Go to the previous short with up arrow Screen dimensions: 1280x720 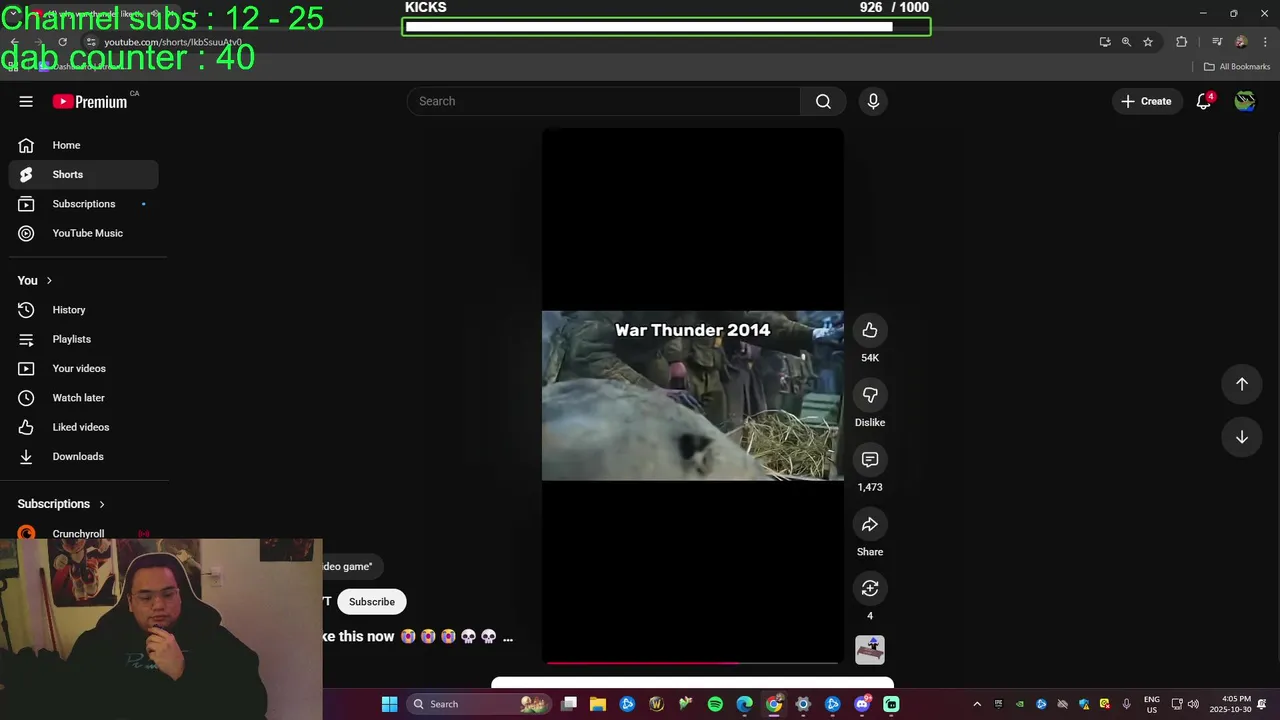click(1242, 384)
